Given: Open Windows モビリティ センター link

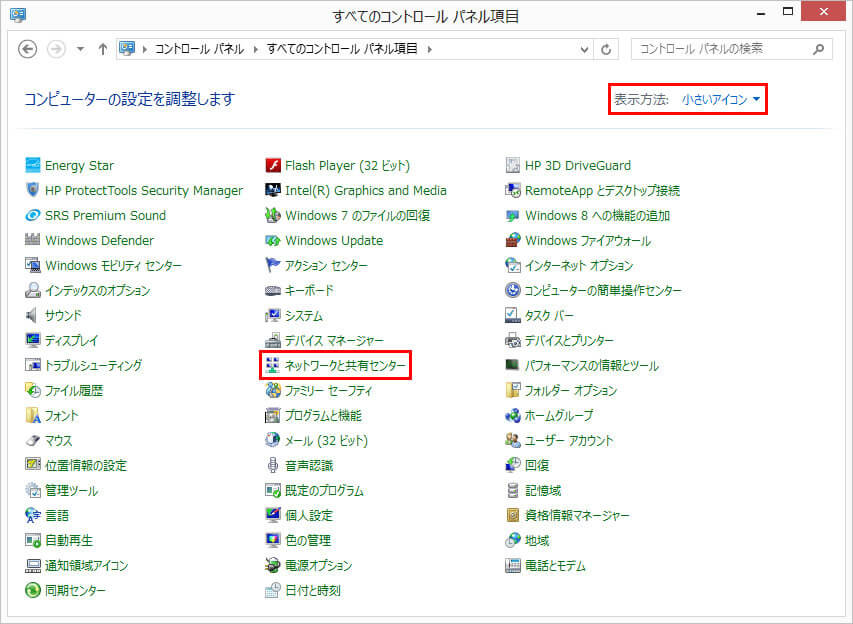Looking at the screenshot, I should point(114,265).
